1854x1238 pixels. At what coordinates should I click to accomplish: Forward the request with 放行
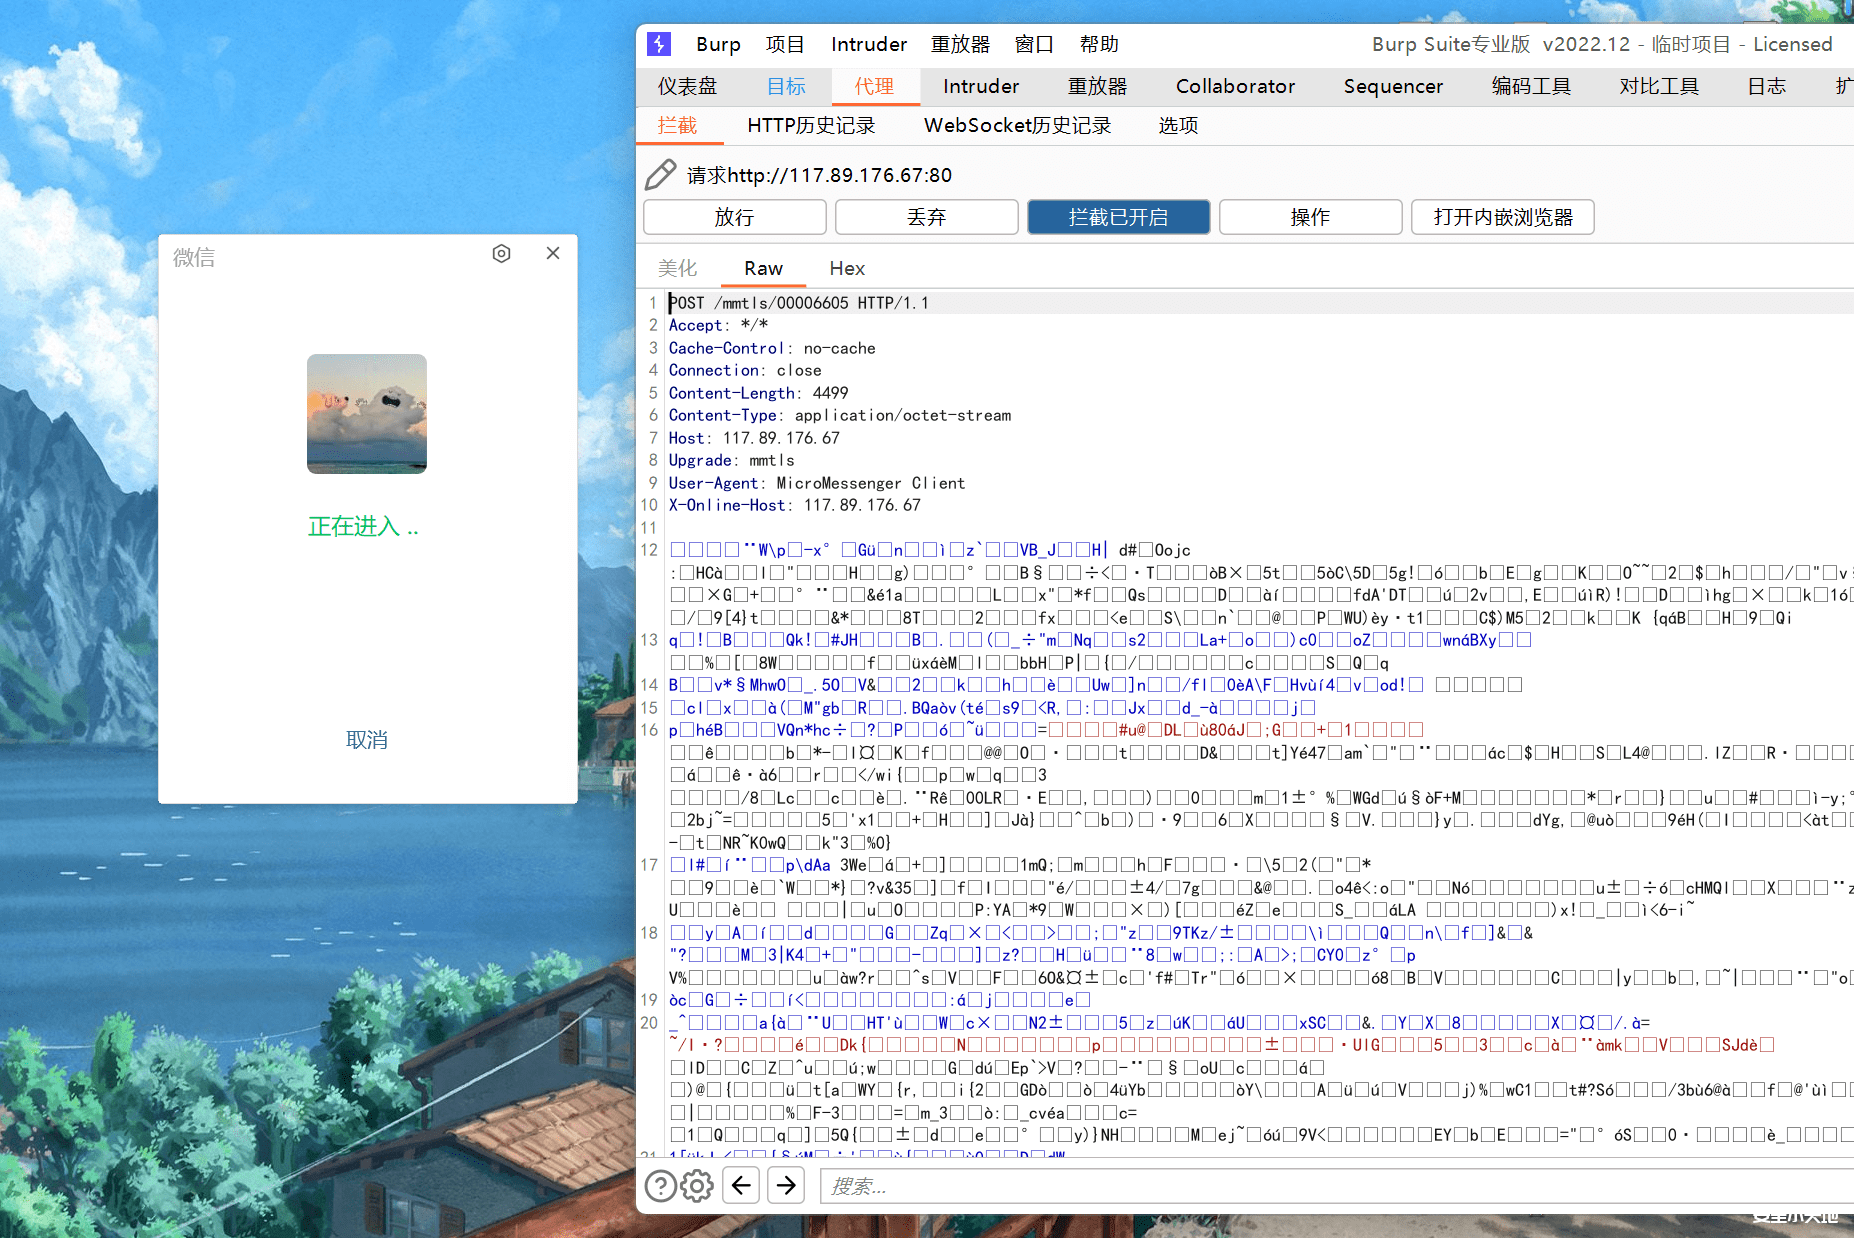pos(734,217)
